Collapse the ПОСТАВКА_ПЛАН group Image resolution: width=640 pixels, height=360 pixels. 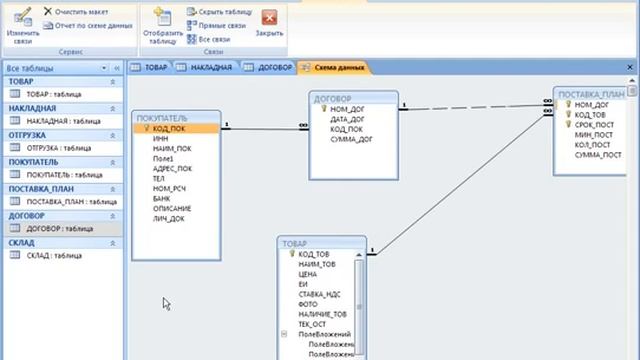(x=113, y=189)
